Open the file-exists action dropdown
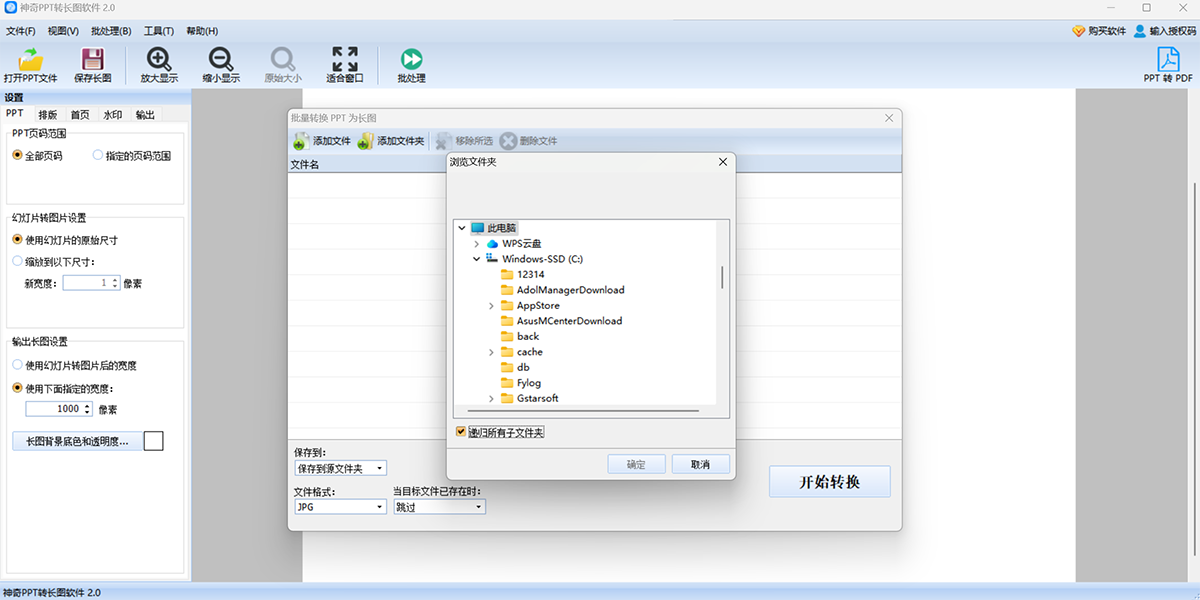The width and height of the screenshot is (1200, 600). click(439, 507)
